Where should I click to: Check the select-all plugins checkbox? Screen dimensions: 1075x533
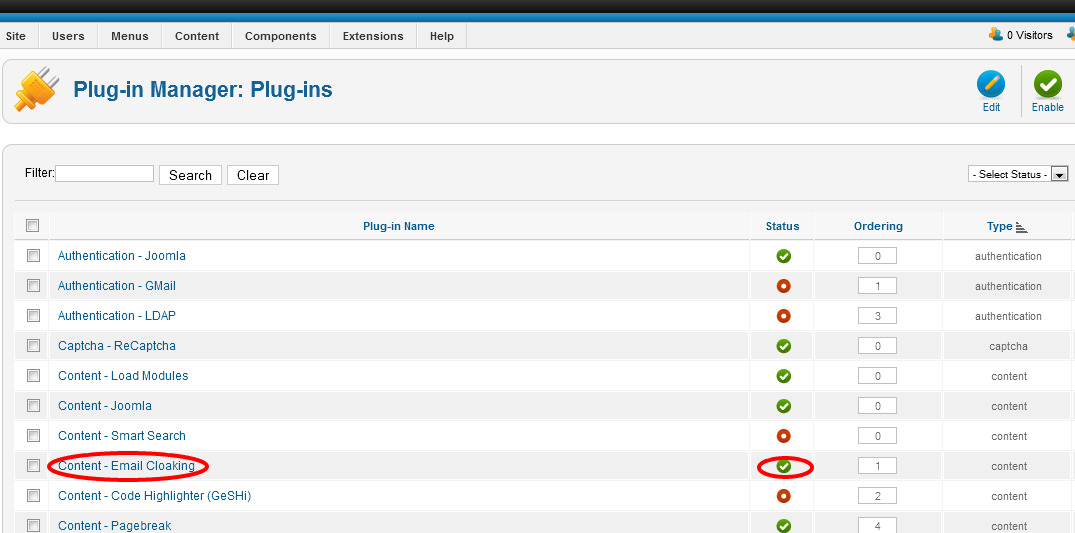coord(32,226)
